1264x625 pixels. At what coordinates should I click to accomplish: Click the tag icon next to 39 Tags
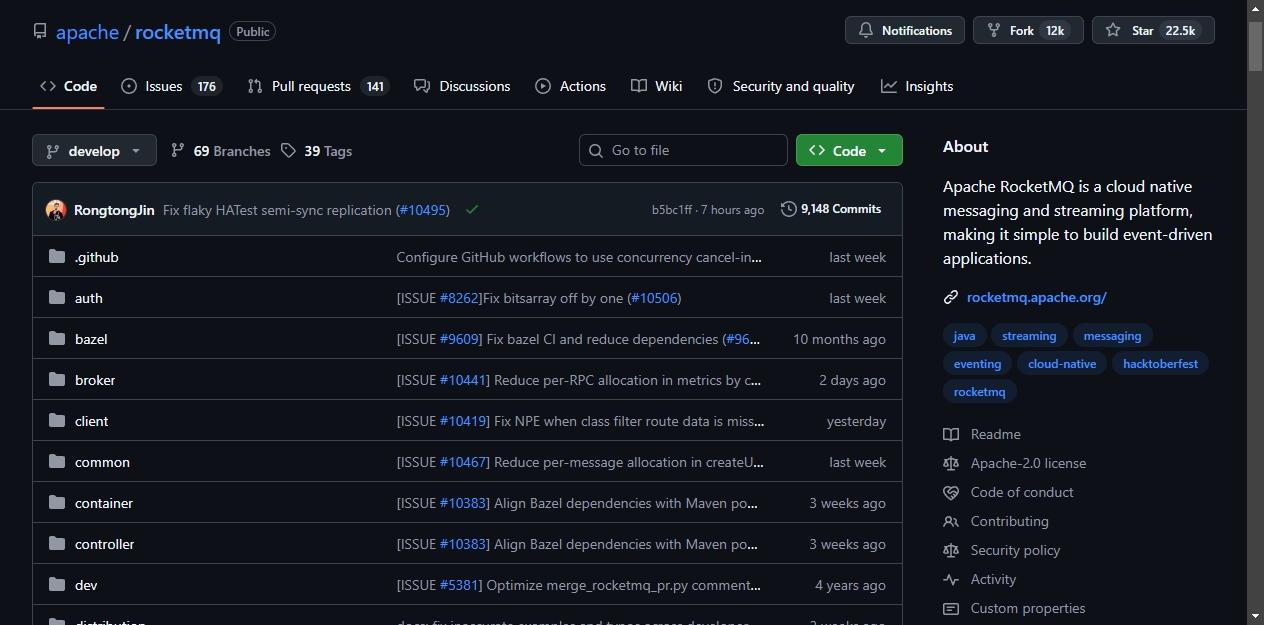289,150
